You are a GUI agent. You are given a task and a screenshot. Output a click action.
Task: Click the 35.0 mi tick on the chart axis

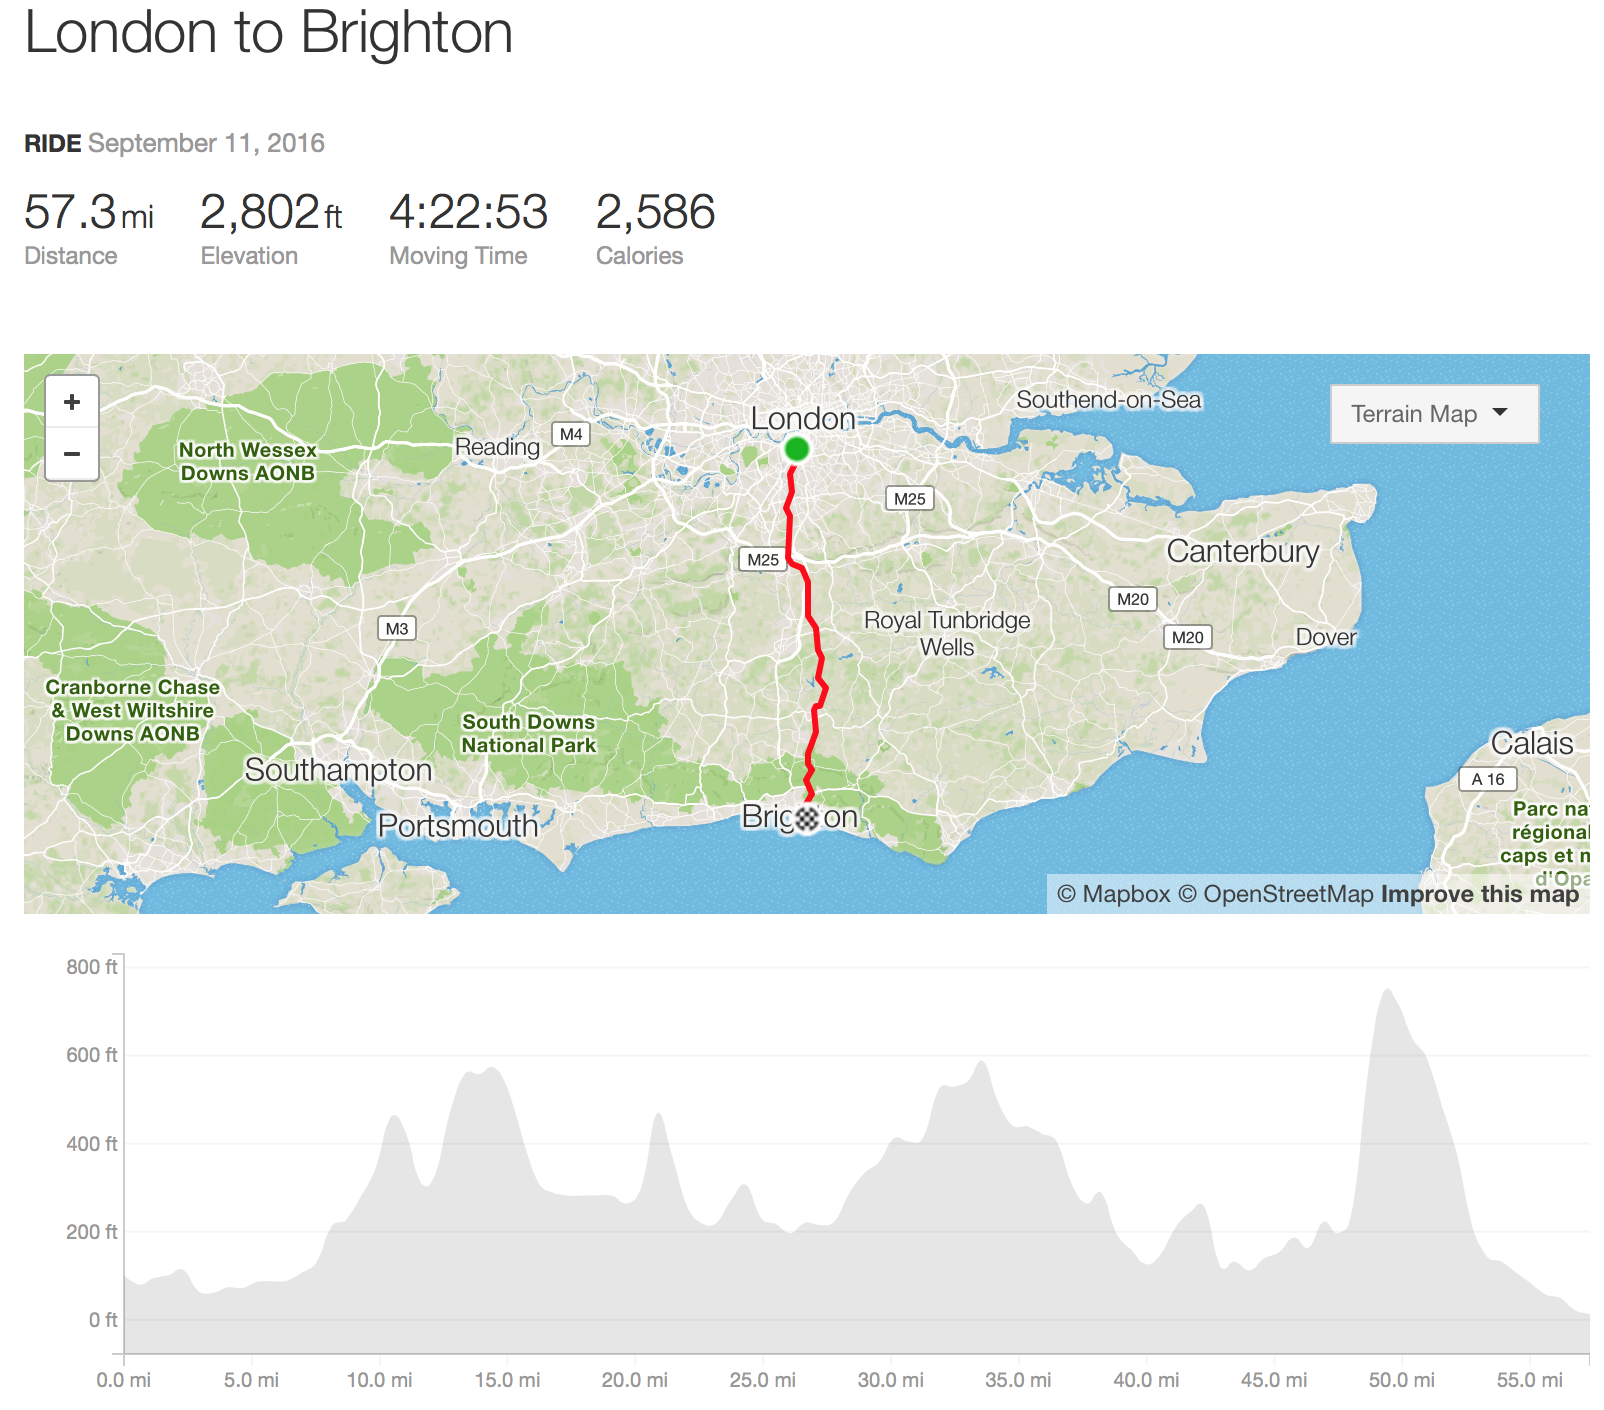(x=1018, y=1379)
